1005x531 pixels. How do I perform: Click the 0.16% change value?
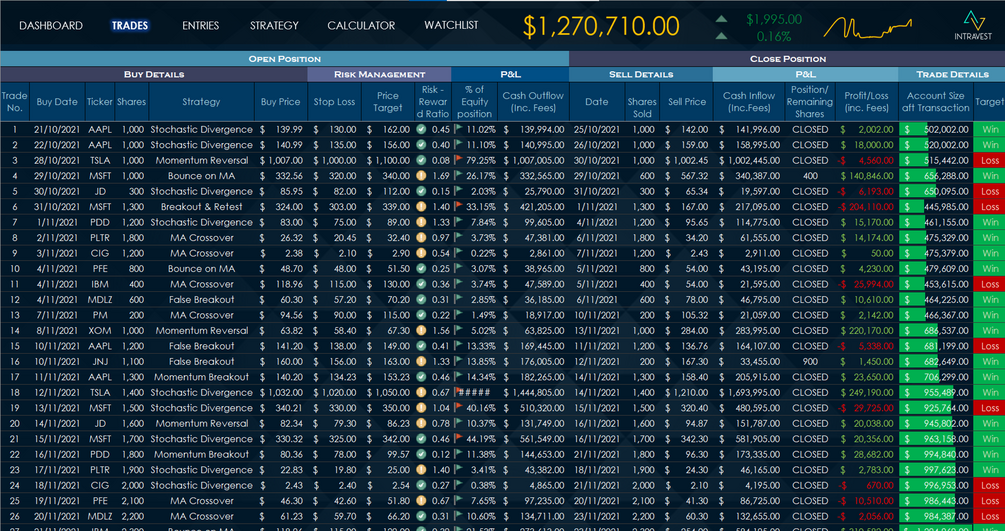774,37
